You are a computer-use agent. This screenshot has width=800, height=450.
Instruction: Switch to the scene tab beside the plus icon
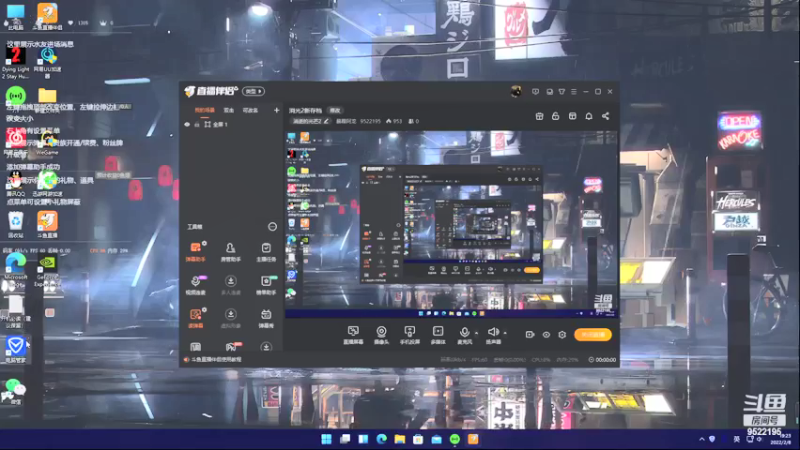pyautogui.click(x=250, y=110)
